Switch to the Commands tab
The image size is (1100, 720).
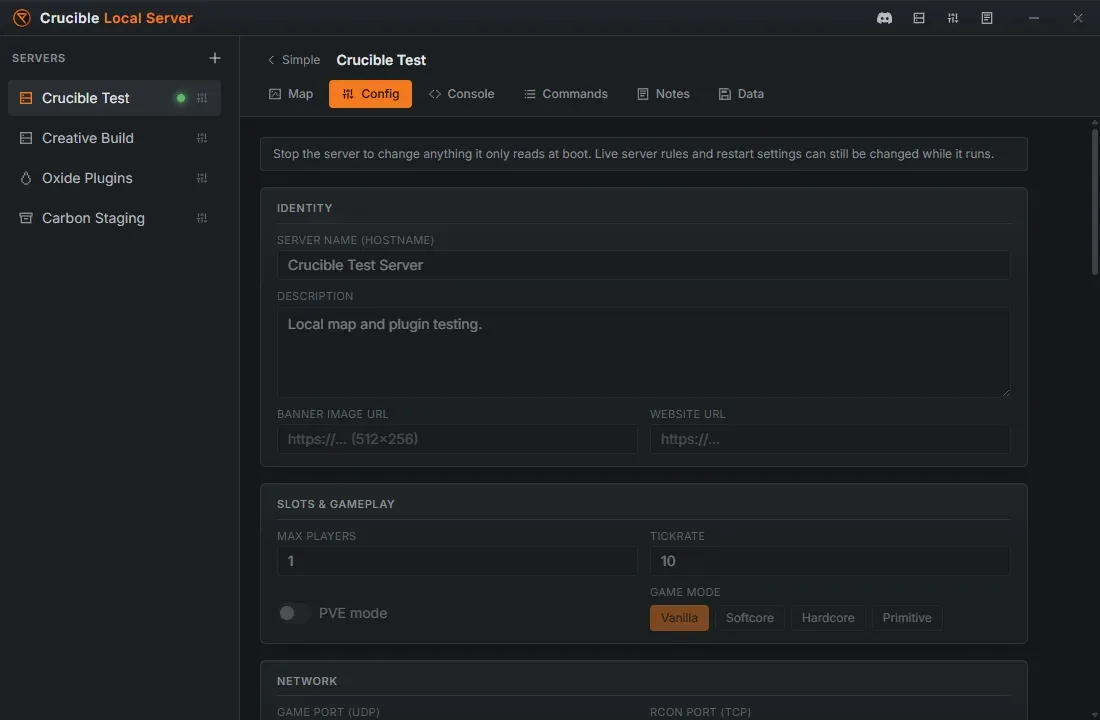pos(566,94)
